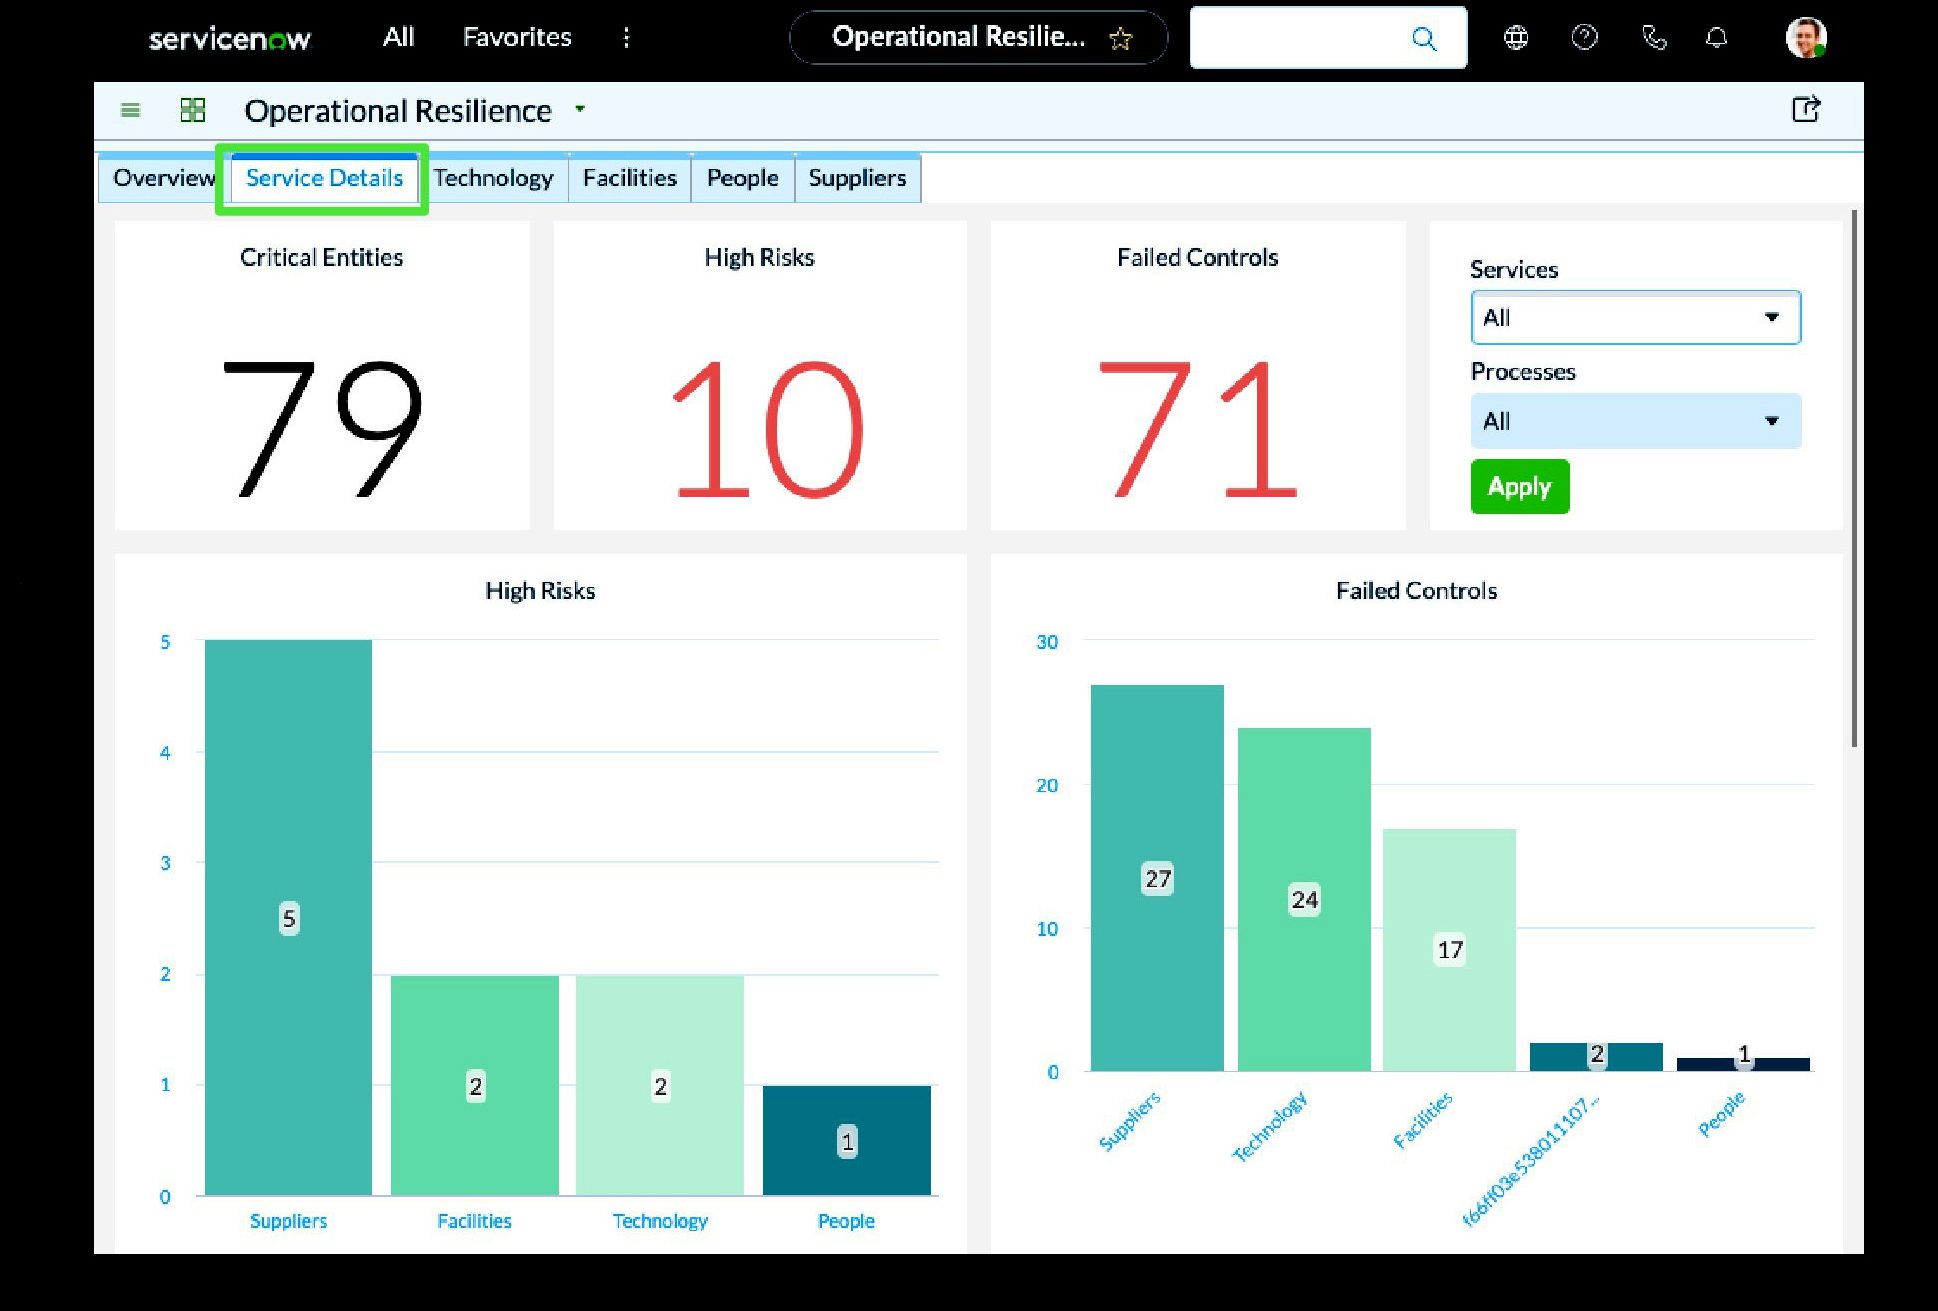Click the phone icon in header
Screen dimensions: 1938x1311
[1654, 38]
